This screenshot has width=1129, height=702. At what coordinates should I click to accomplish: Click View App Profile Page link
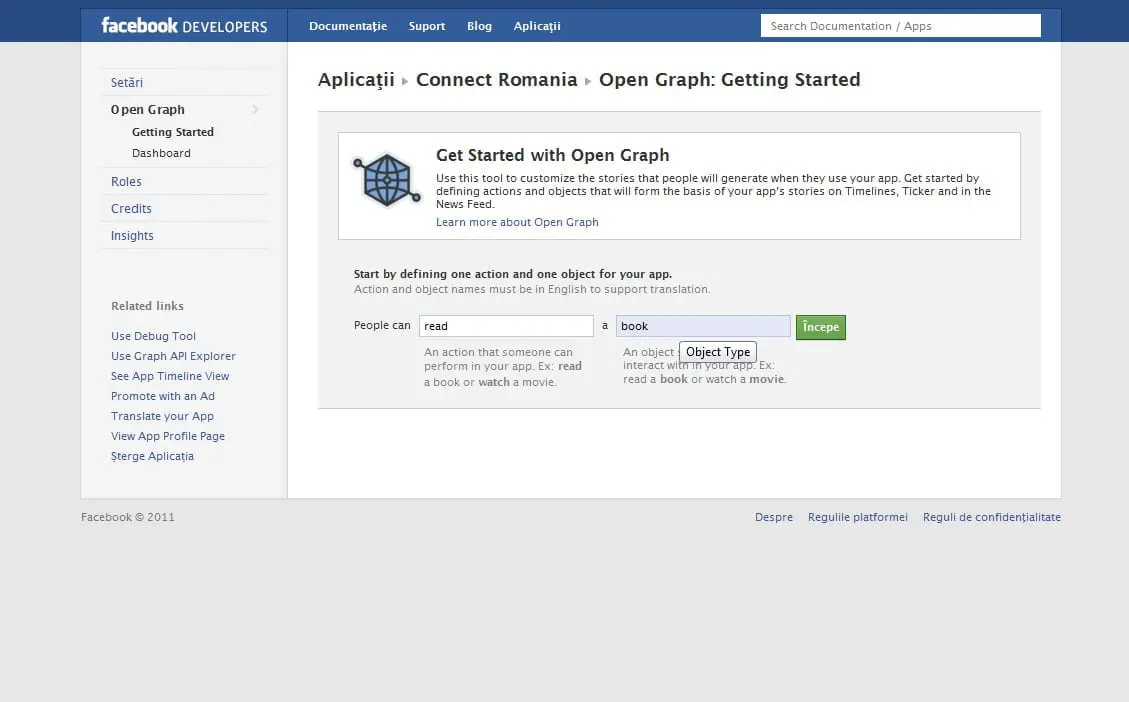(x=168, y=436)
